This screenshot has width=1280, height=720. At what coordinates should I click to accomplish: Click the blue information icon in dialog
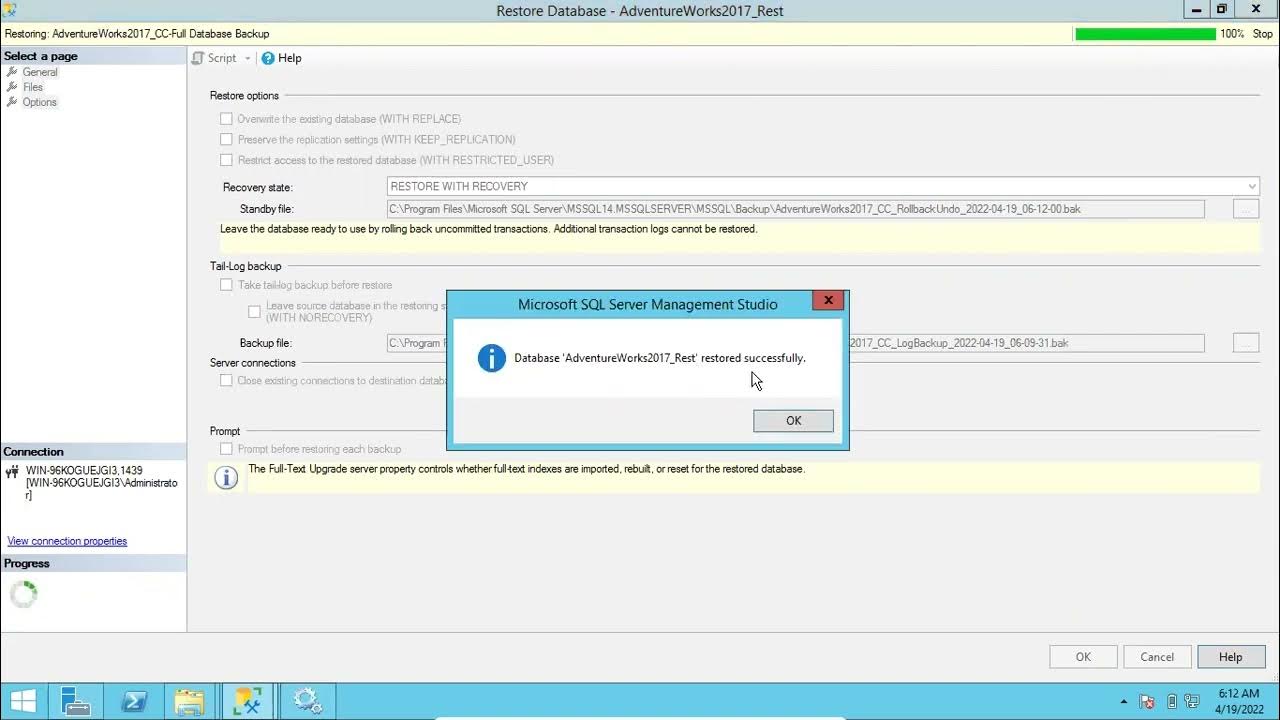(x=491, y=358)
